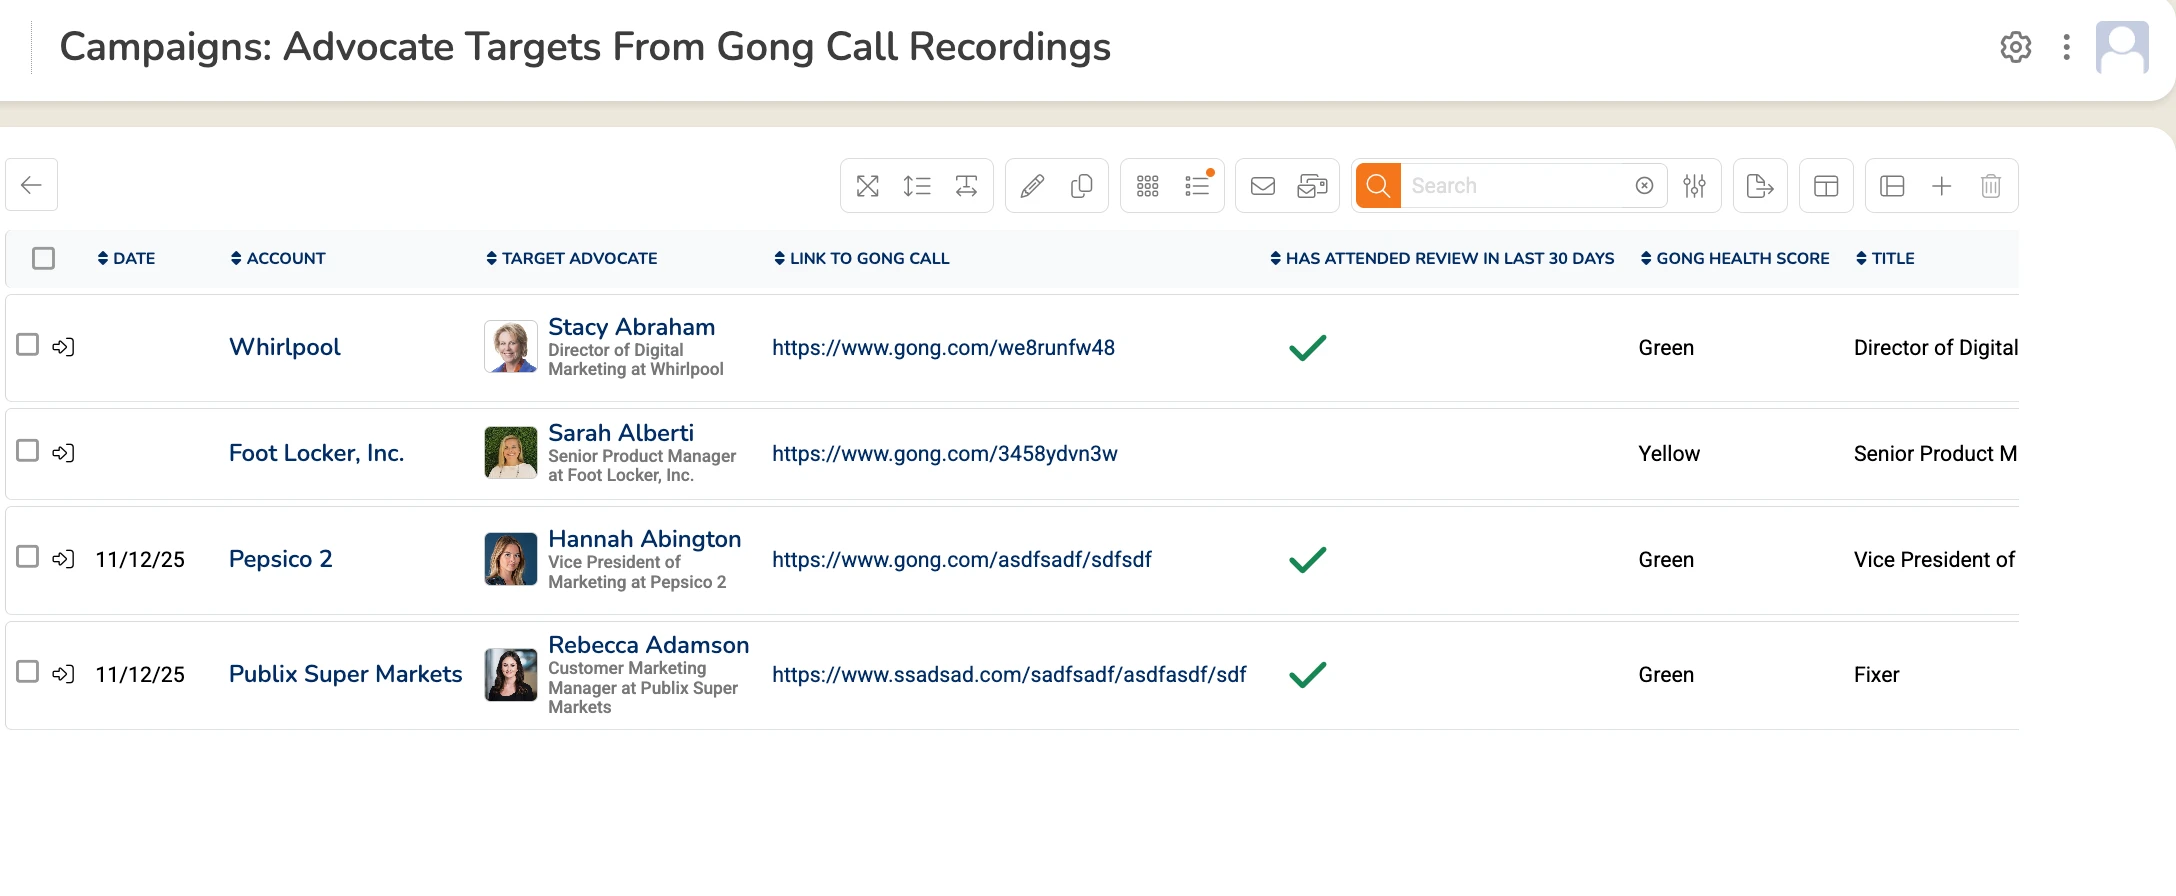Open Hannah Abington's advocate profile link

pyautogui.click(x=645, y=539)
